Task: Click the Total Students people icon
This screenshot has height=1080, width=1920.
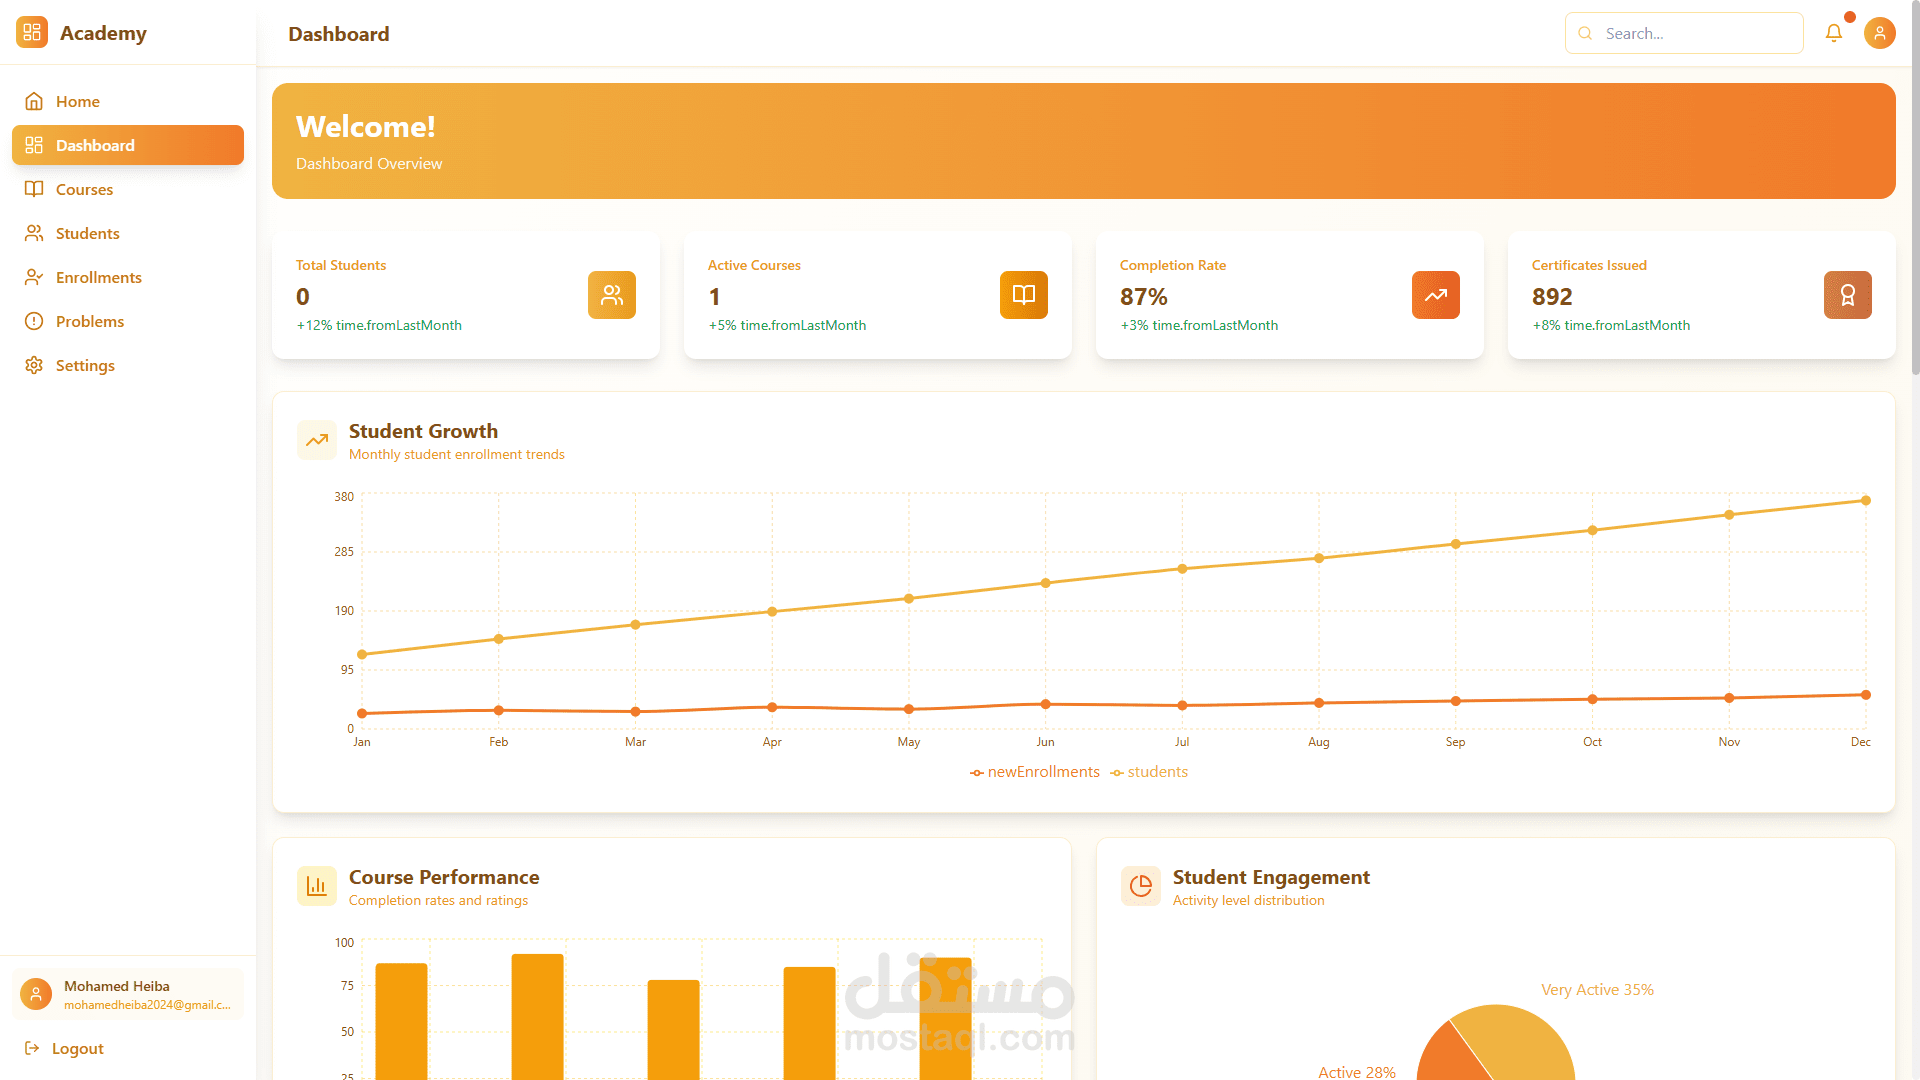Action: (611, 295)
